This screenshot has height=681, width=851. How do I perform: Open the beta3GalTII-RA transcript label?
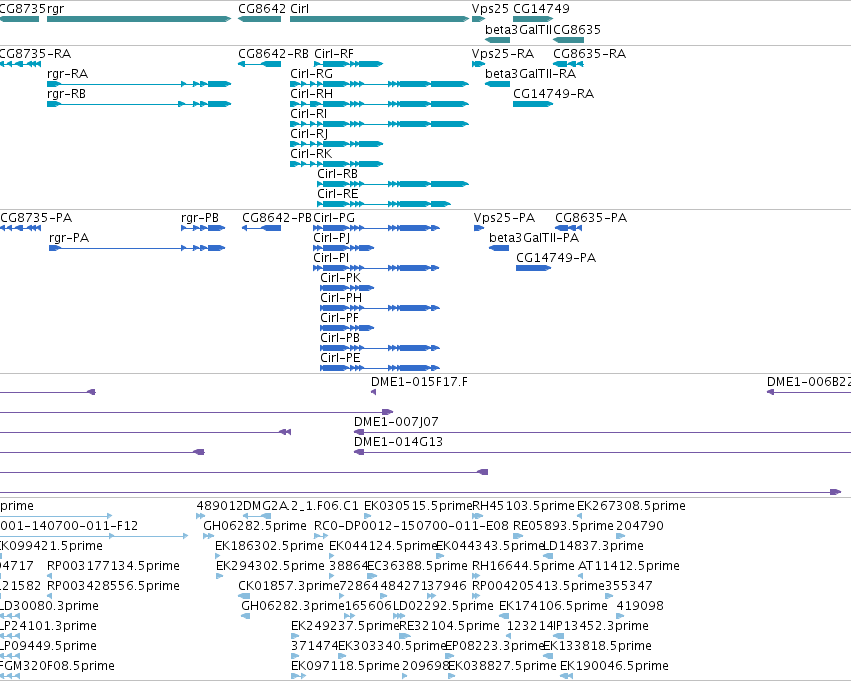click(530, 74)
